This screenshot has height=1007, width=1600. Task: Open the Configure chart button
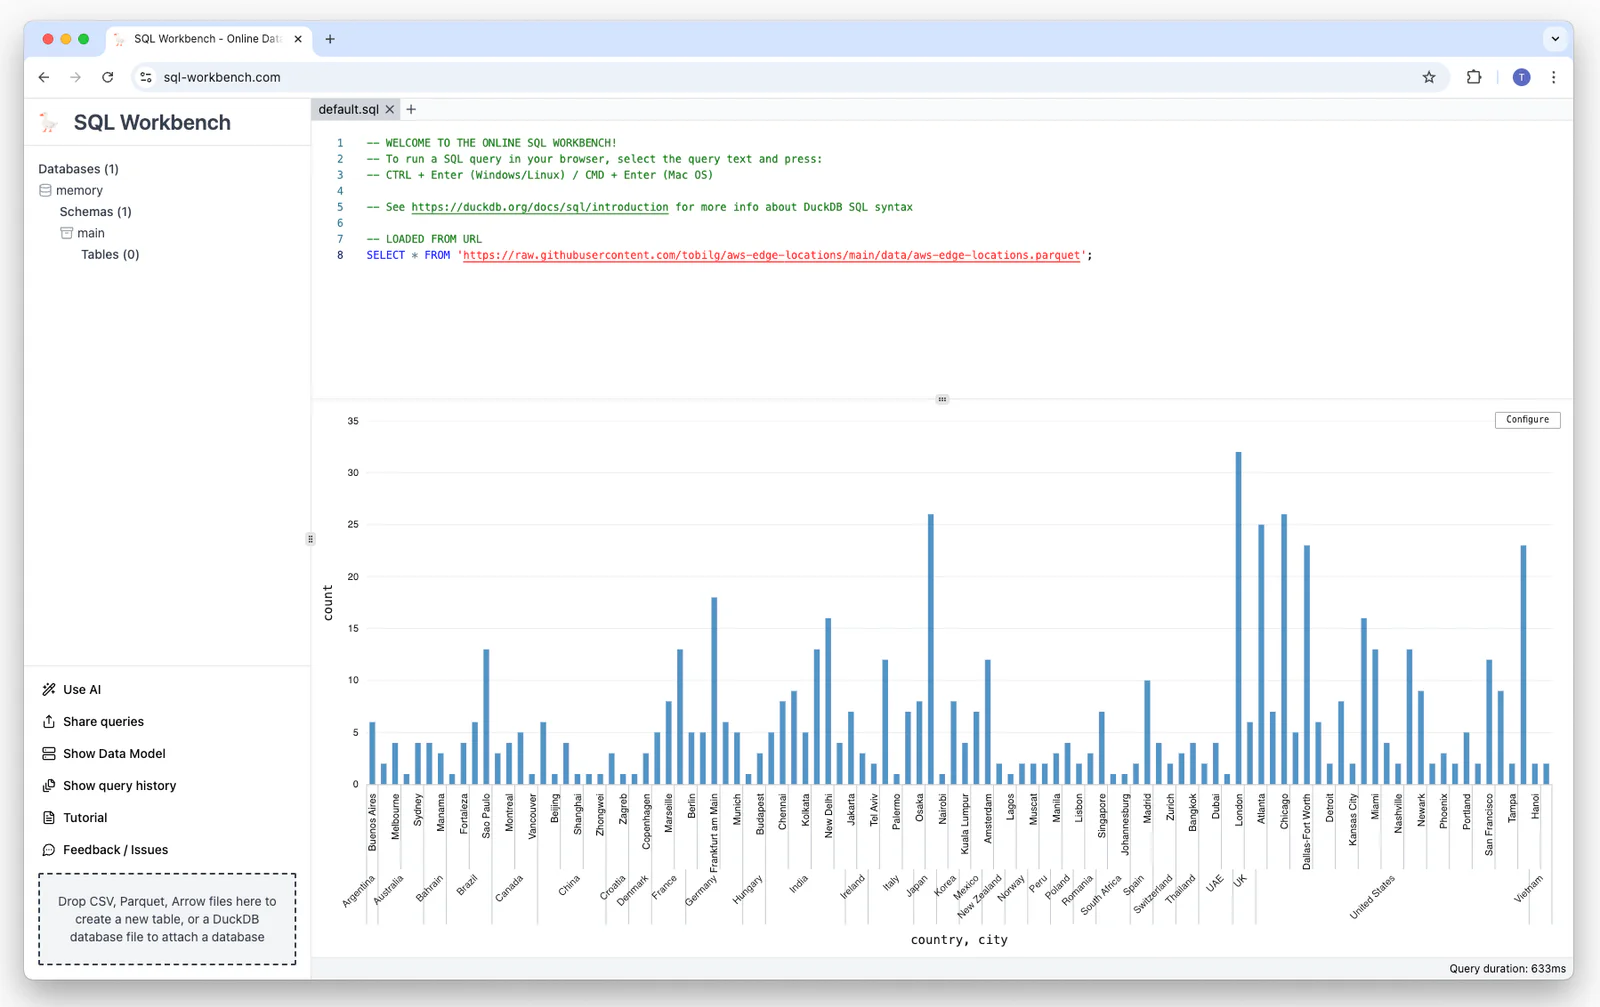[1527, 420]
